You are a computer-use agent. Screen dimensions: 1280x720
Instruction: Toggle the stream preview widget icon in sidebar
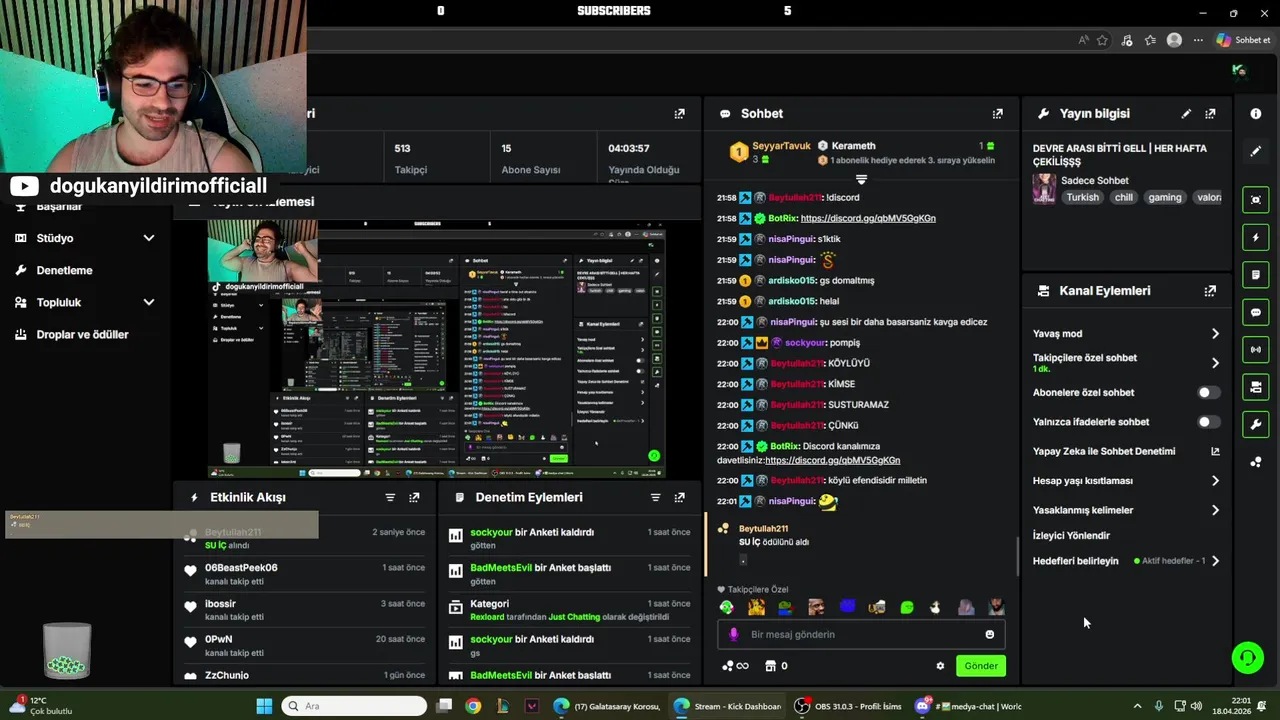(x=1256, y=199)
